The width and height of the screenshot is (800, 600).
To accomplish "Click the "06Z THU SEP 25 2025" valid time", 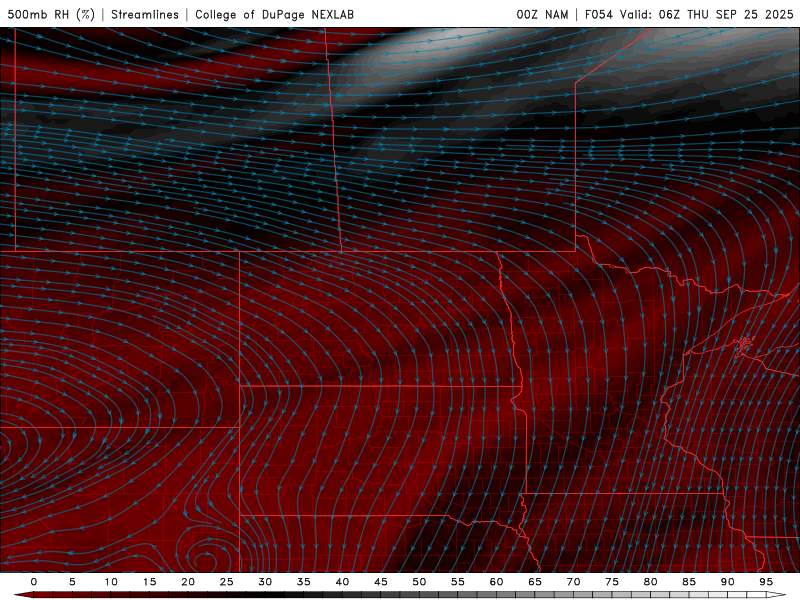I will pyautogui.click(x=726, y=14).
